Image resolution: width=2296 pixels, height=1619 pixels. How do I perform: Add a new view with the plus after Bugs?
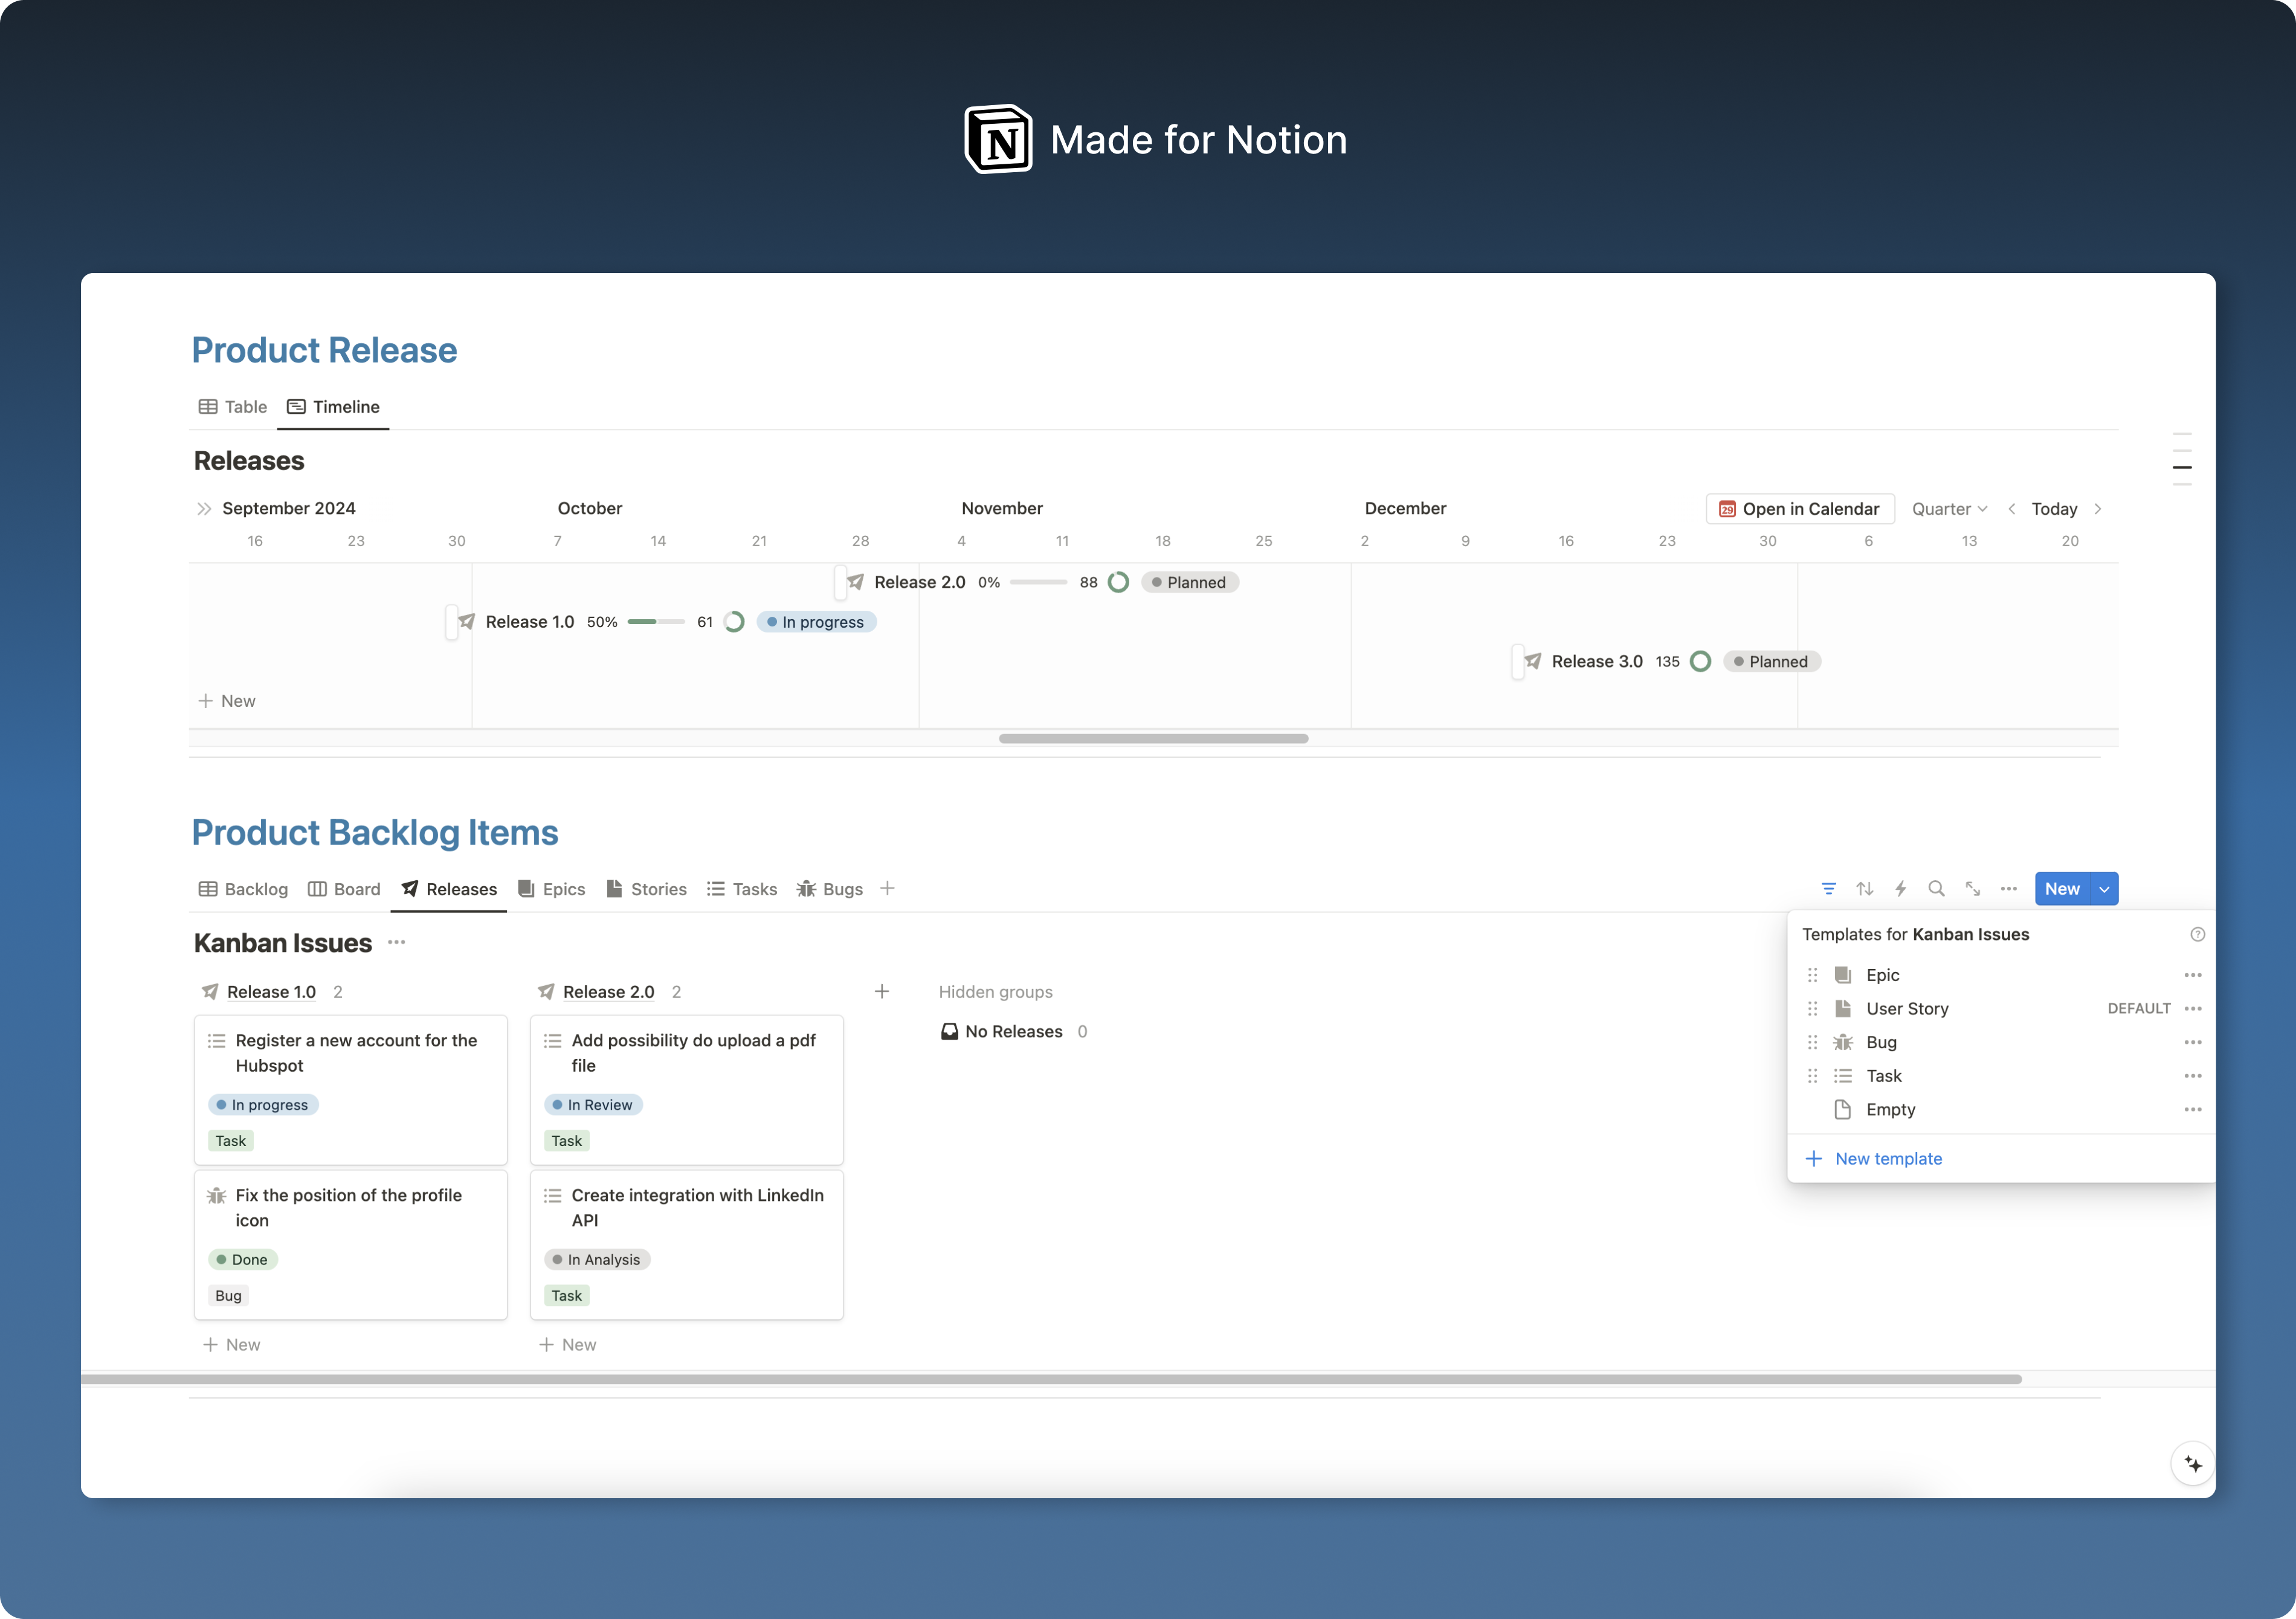pyautogui.click(x=887, y=888)
